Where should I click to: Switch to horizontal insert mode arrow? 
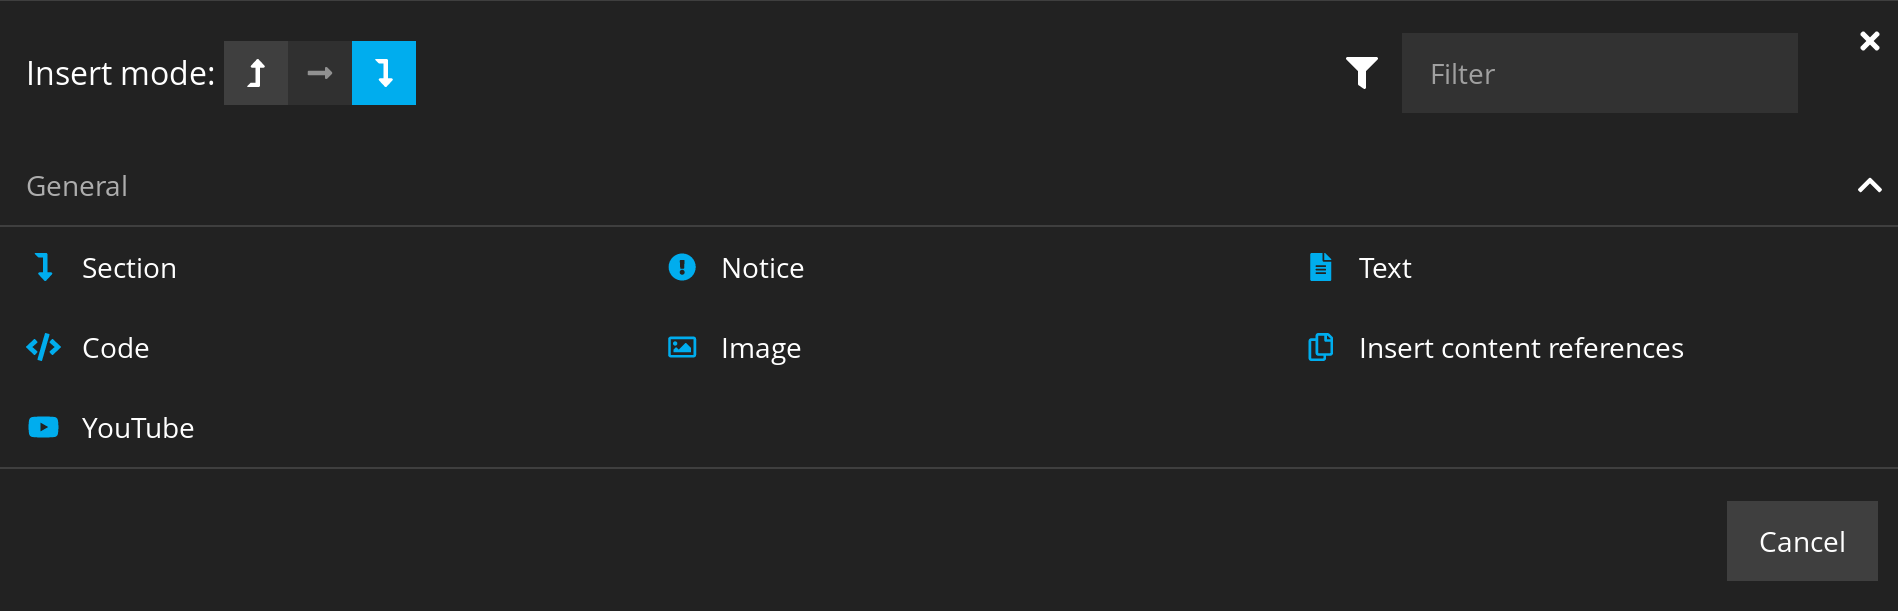coord(320,72)
